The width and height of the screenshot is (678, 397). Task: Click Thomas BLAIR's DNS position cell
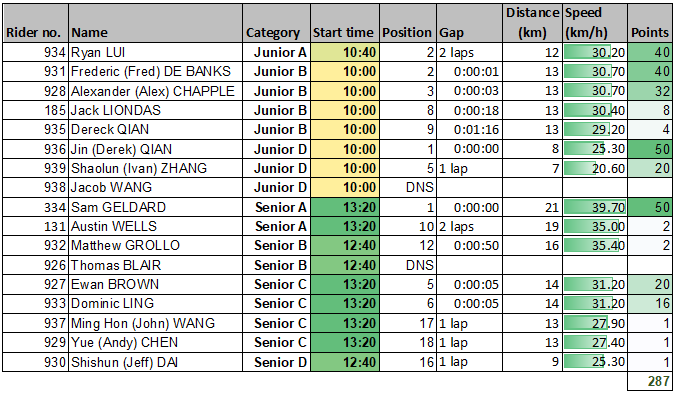tap(408, 265)
